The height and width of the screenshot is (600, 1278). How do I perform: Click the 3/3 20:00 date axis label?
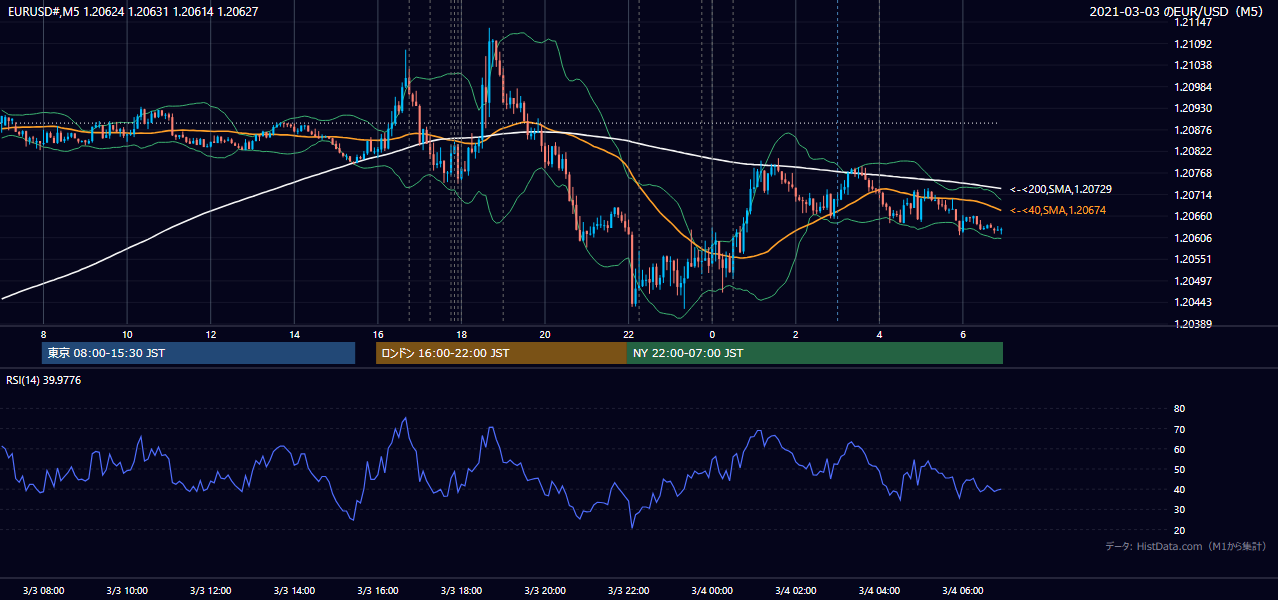tap(545, 590)
